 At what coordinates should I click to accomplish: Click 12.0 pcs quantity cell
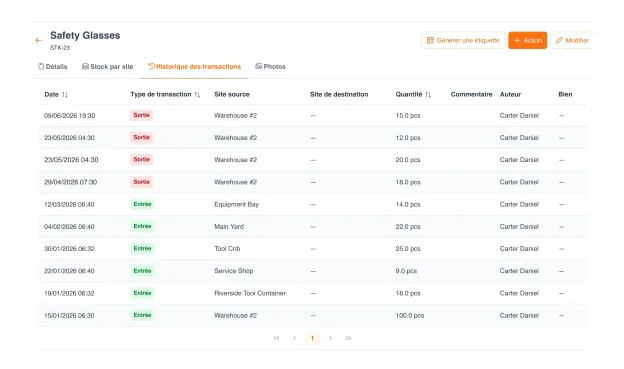click(408, 138)
